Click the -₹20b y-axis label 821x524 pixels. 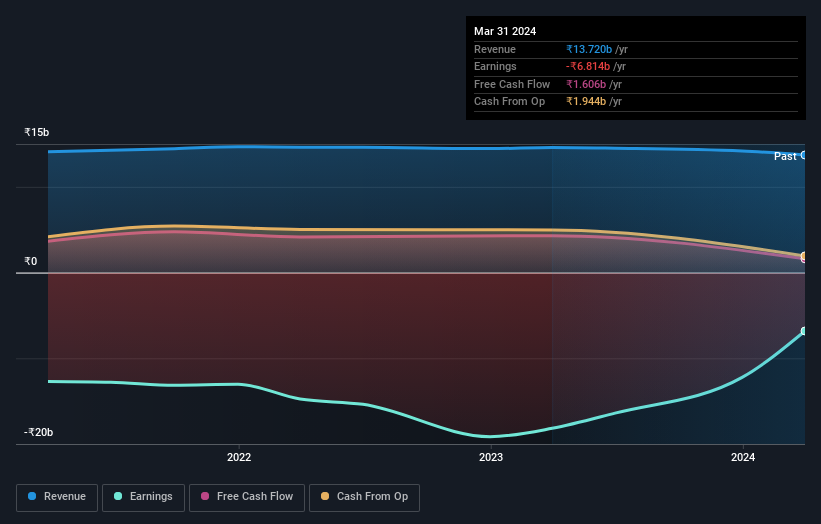38,432
